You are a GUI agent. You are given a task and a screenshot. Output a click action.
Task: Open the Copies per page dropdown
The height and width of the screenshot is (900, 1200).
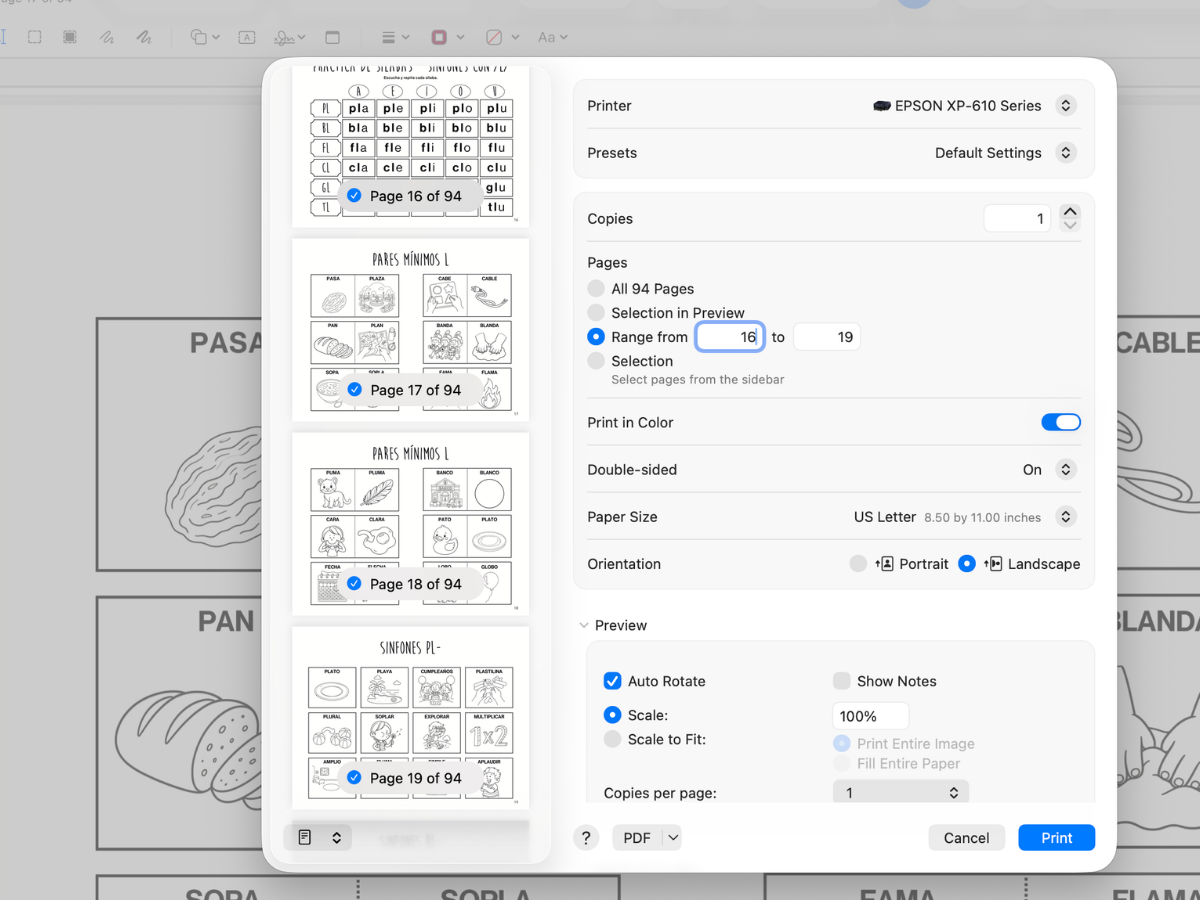click(x=900, y=793)
